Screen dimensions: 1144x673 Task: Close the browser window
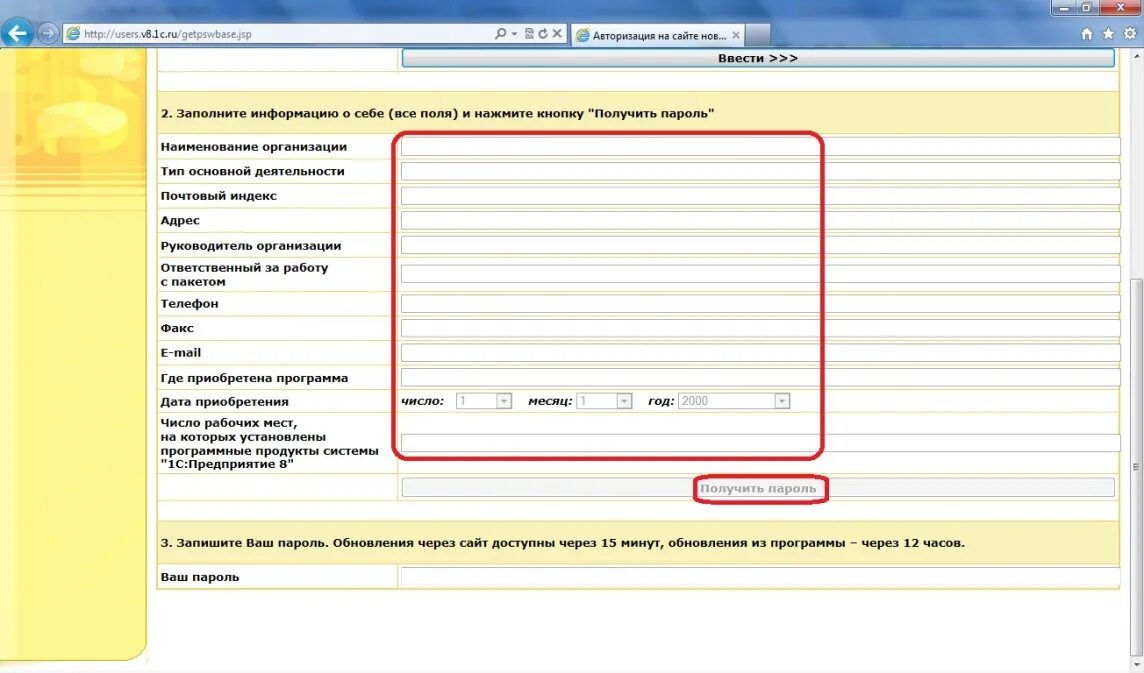1120,7
